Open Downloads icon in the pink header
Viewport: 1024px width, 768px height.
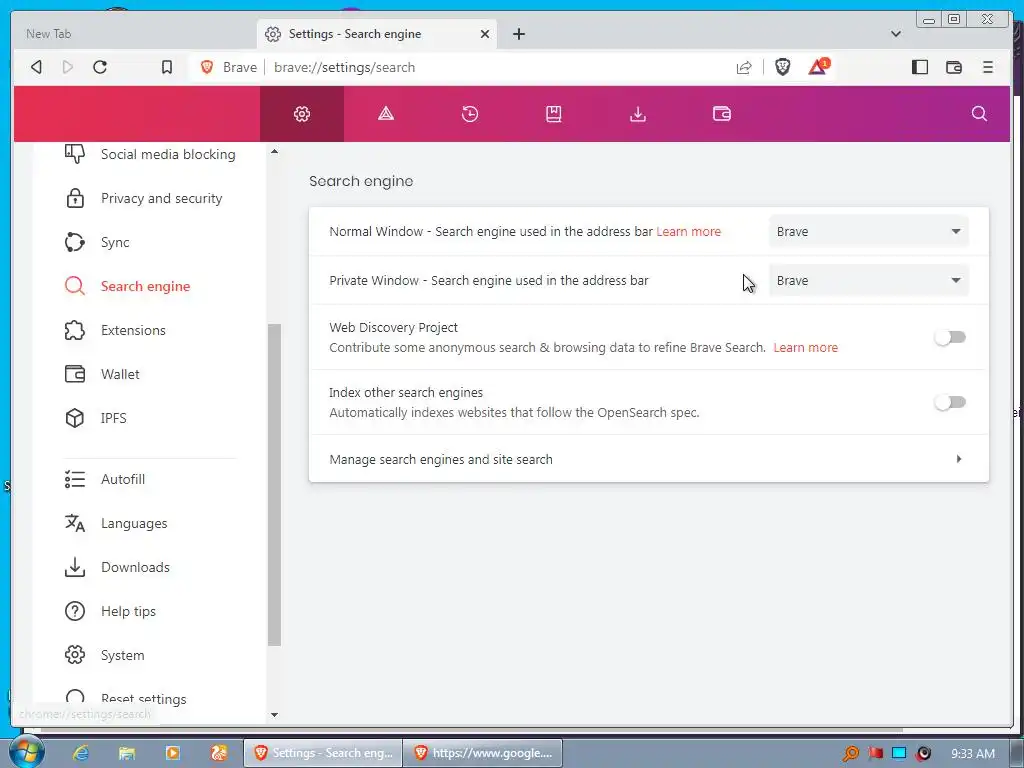point(638,114)
